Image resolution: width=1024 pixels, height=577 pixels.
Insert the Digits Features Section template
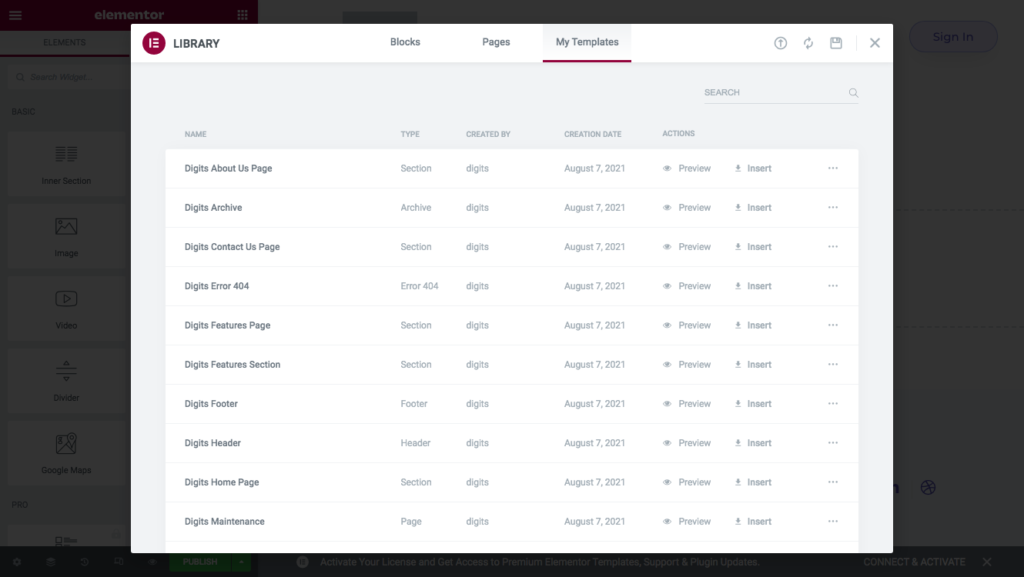753,364
